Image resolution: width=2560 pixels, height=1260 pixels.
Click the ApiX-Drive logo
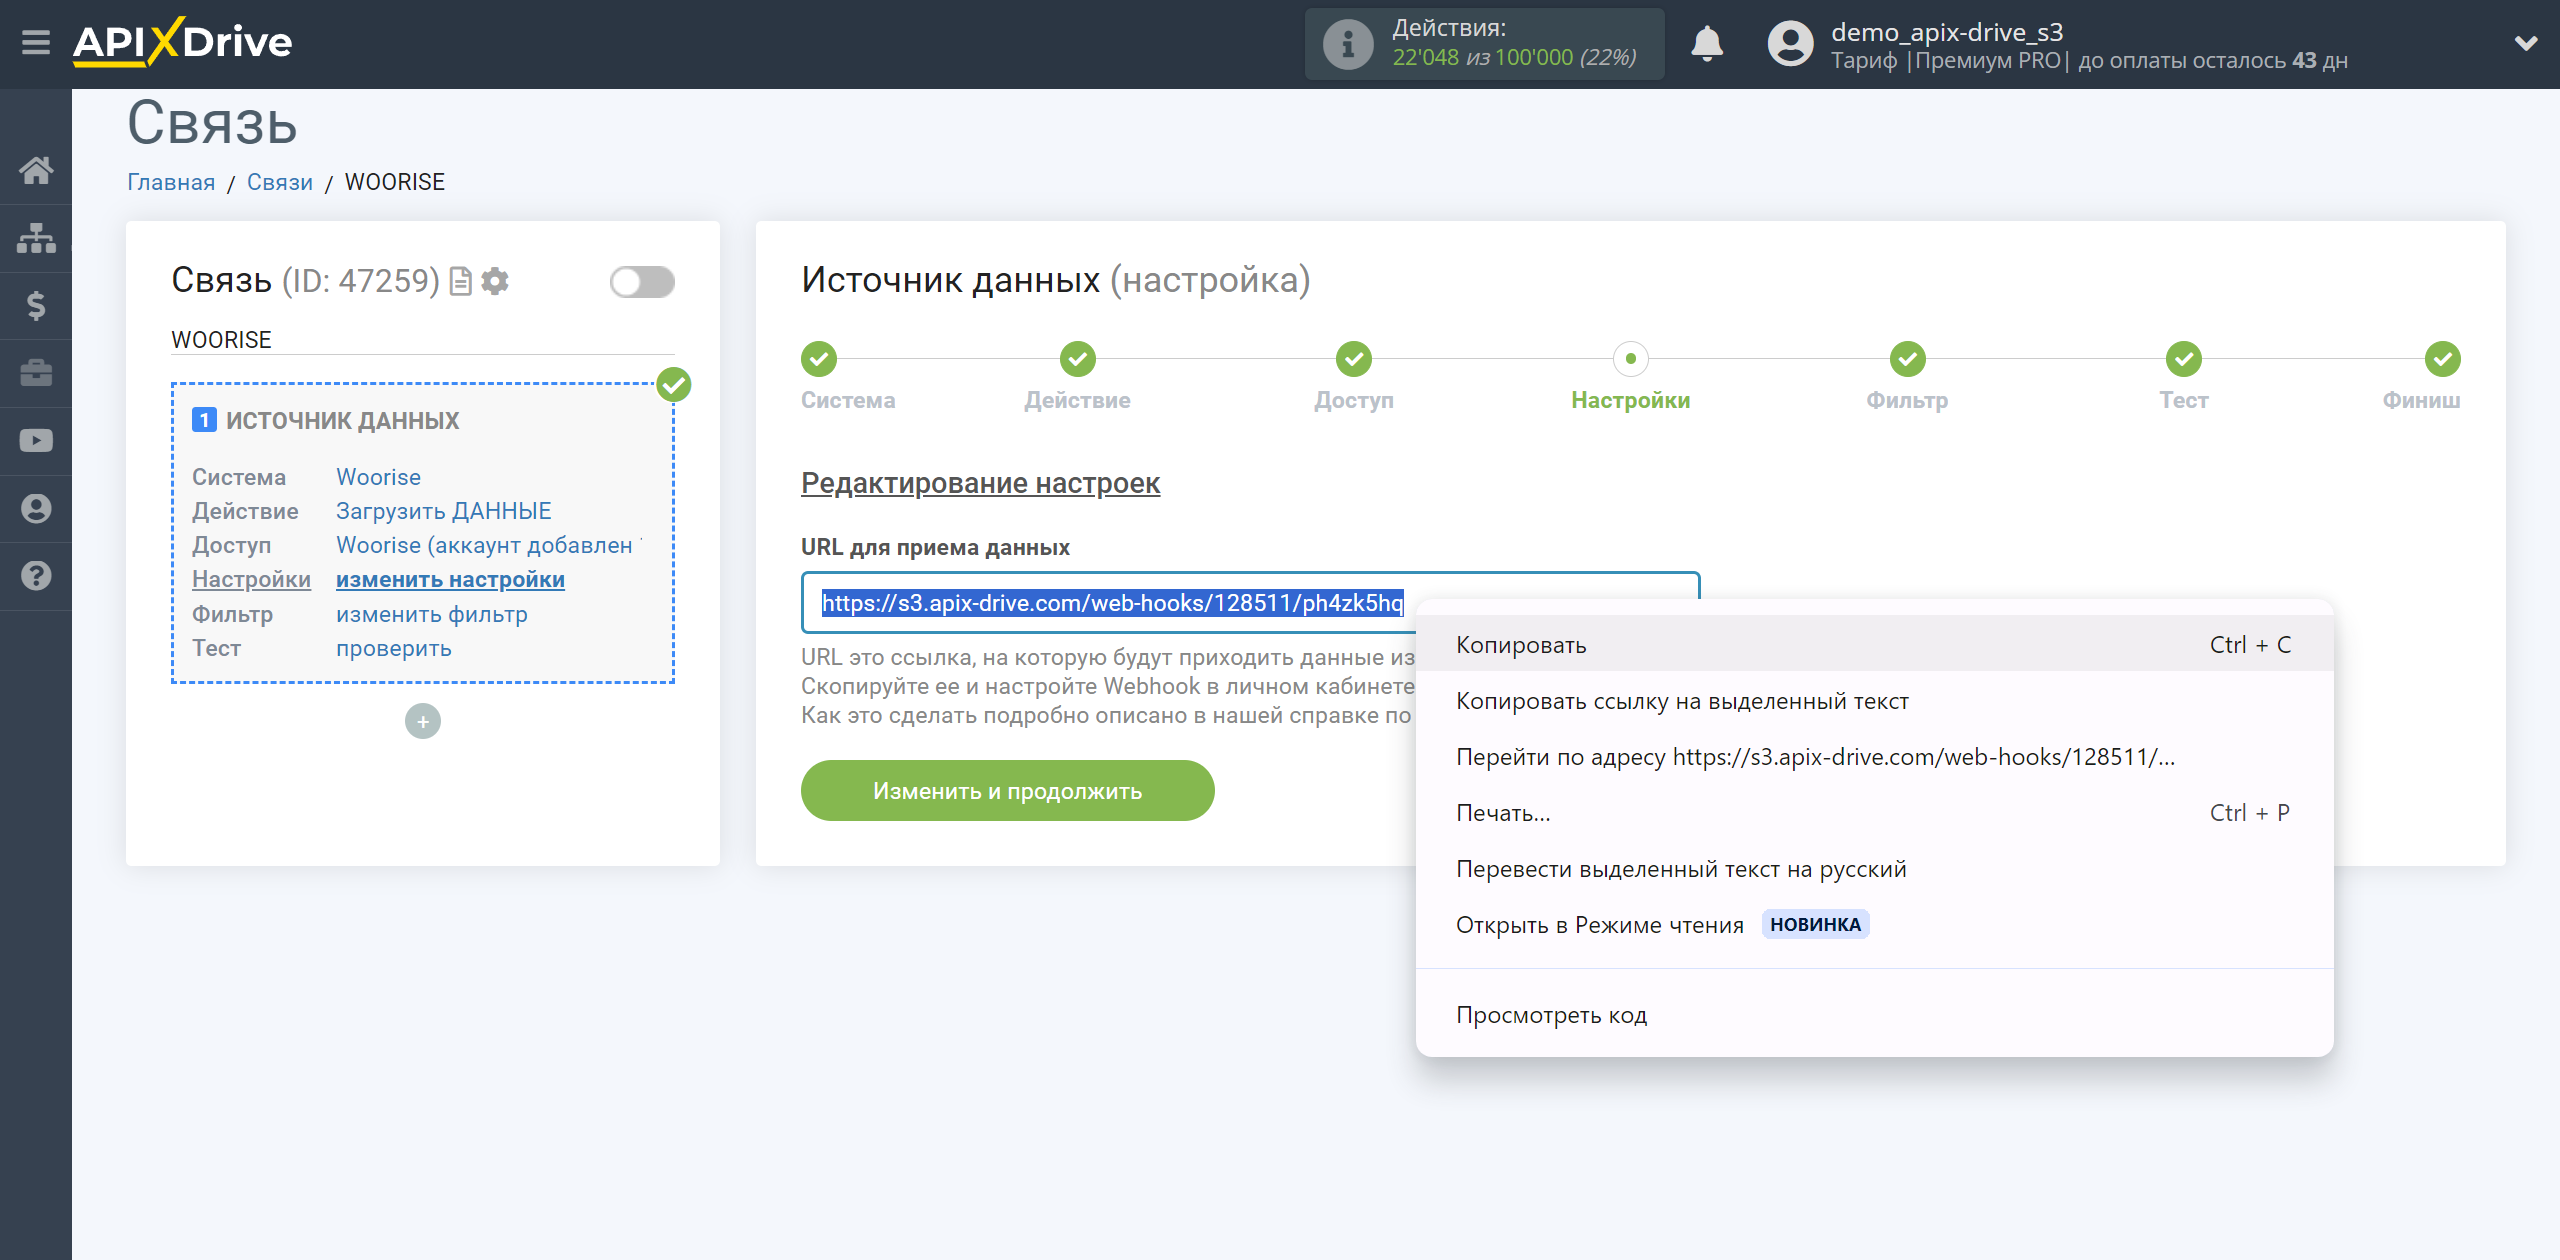(183, 42)
